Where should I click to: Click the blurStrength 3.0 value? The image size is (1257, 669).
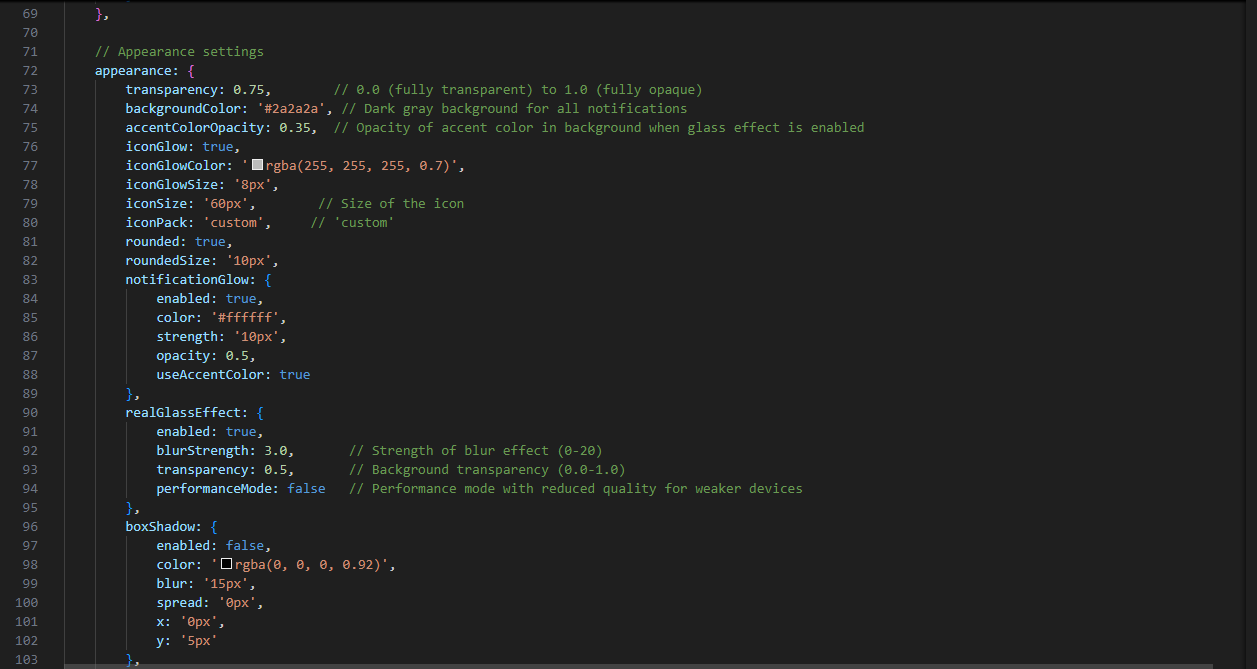(x=279, y=451)
